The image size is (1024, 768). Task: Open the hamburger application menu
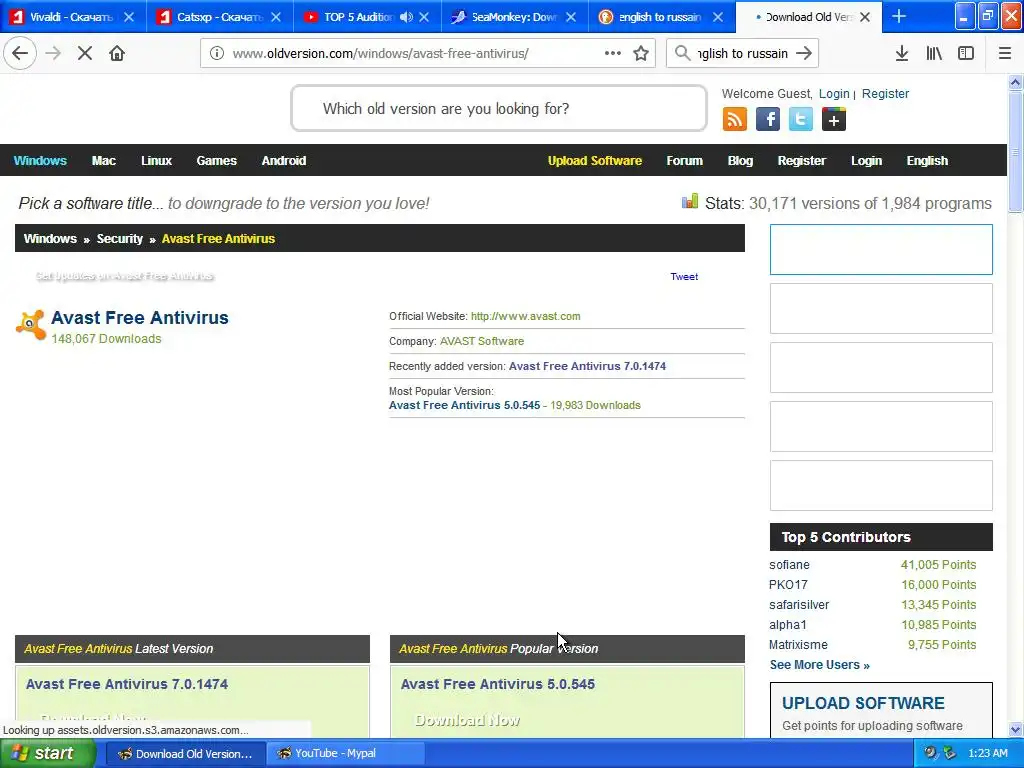pyautogui.click(x=1005, y=53)
